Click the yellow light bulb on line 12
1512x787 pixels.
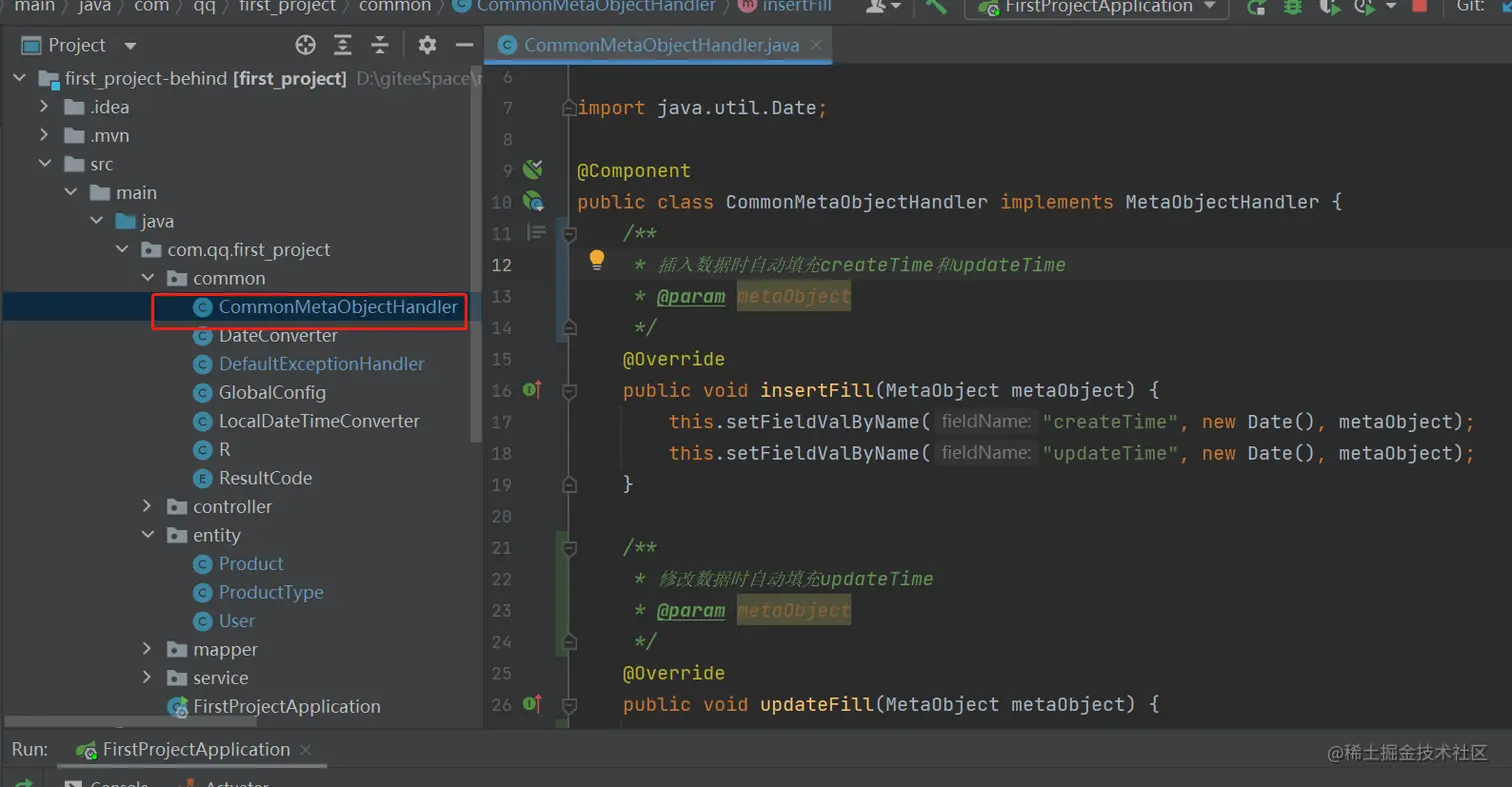597,260
